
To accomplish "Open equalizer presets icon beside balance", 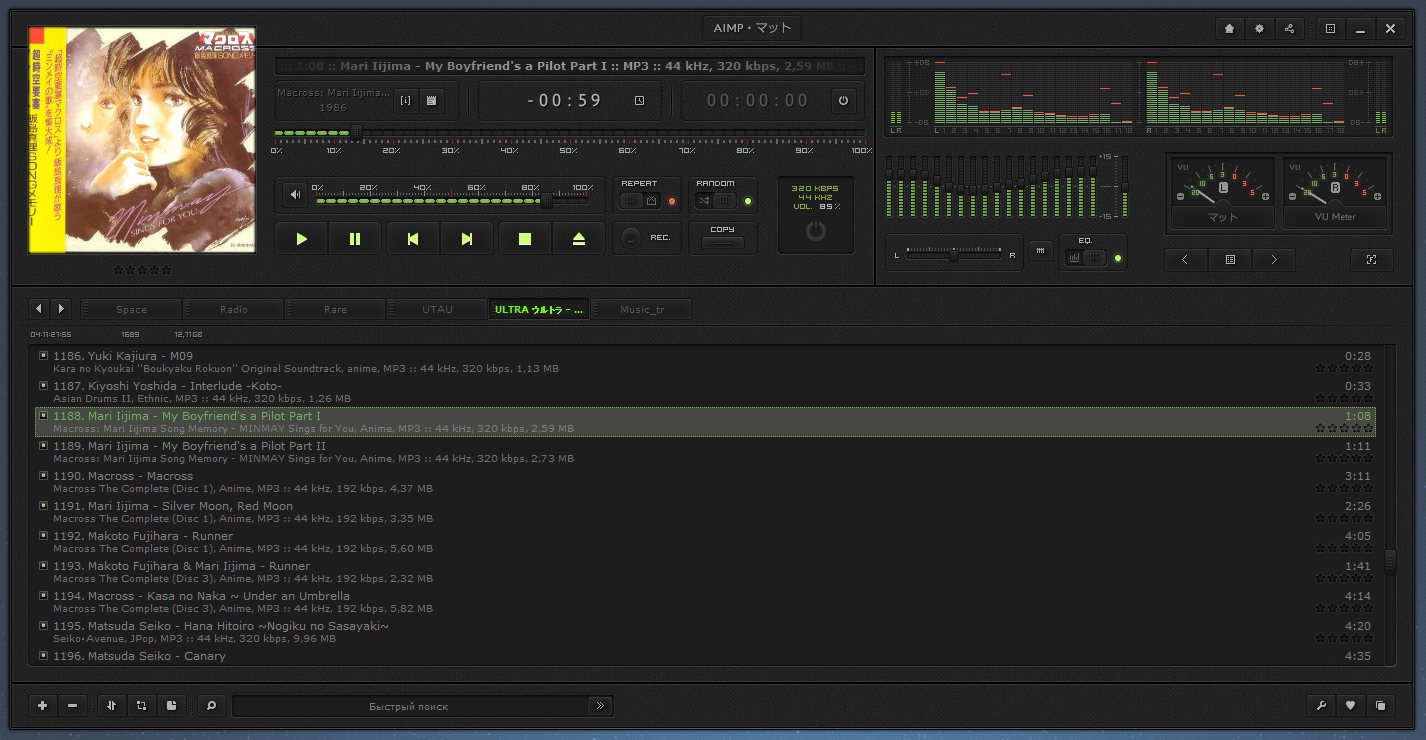I will coord(1041,251).
